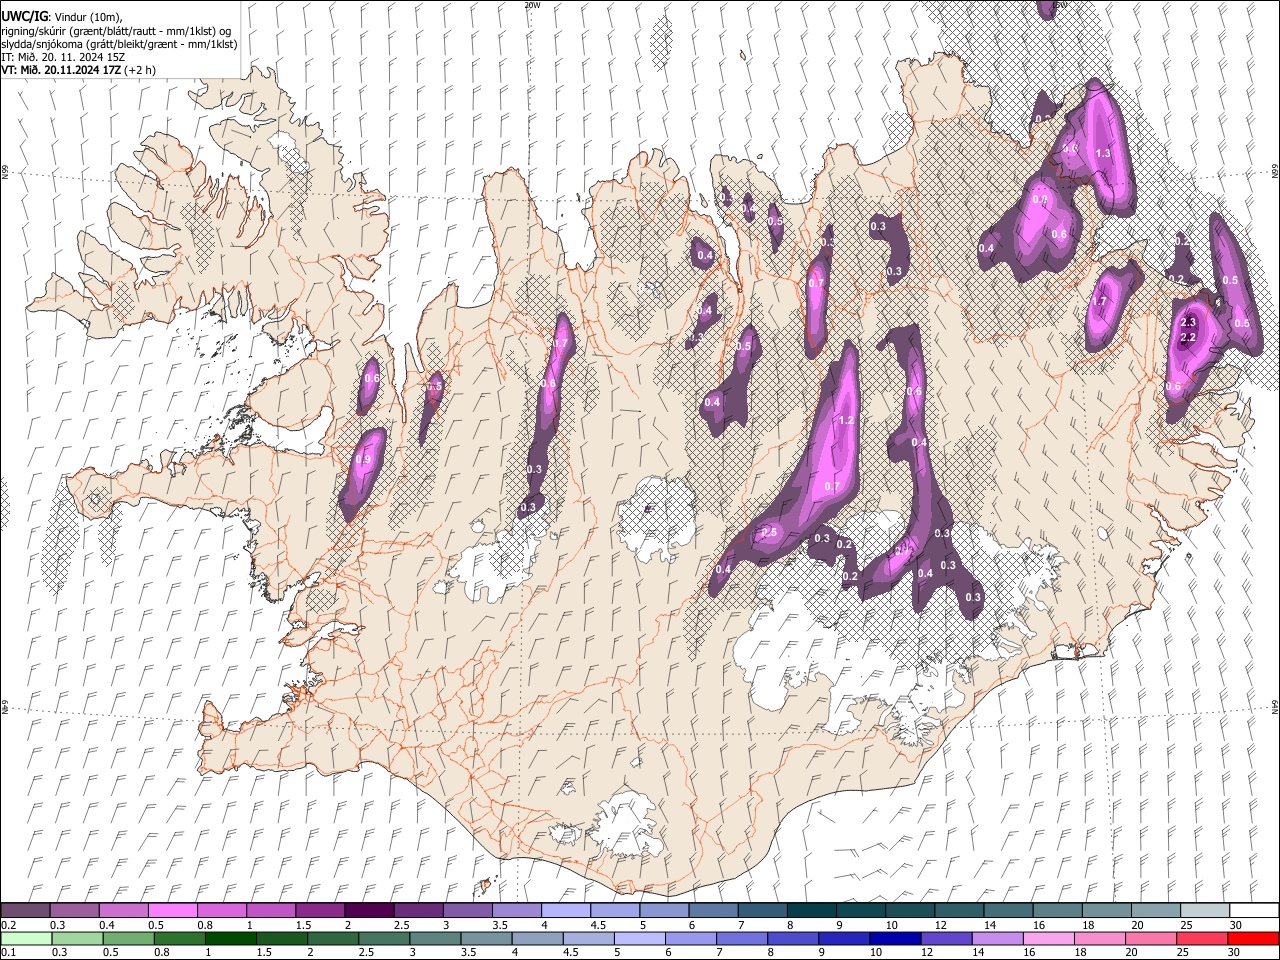Click the 'UWC/IG: Vindur (10m)' title line
The image size is (1280, 960).
click(62, 17)
